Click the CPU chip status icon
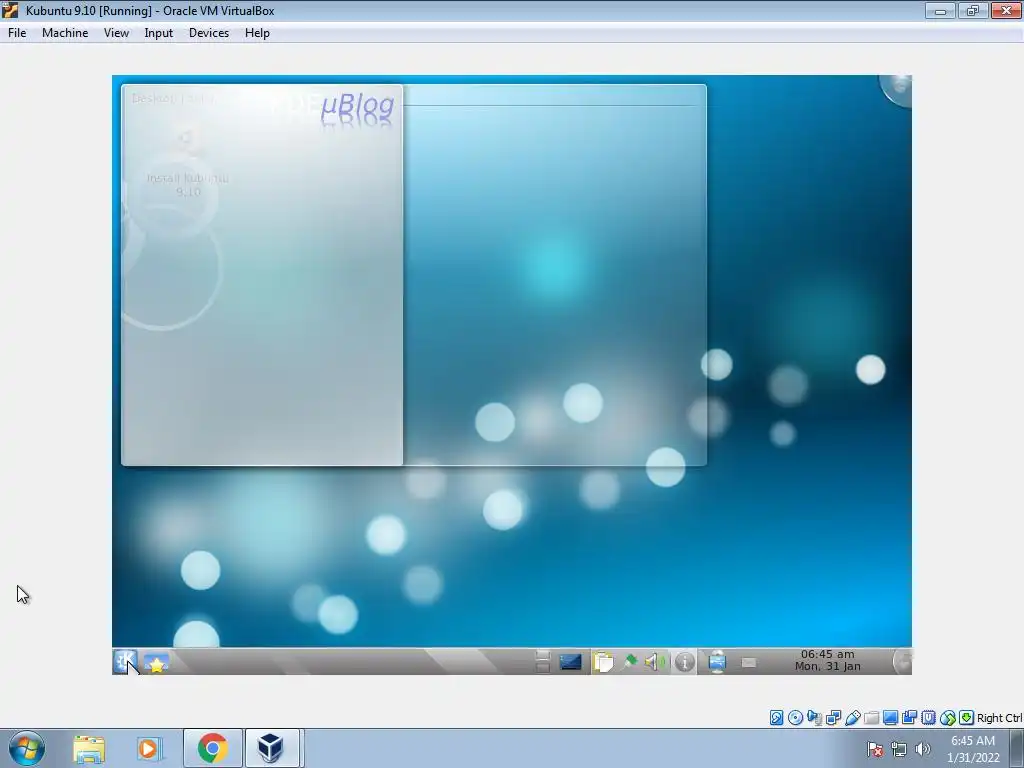The image size is (1024, 768). click(928, 718)
